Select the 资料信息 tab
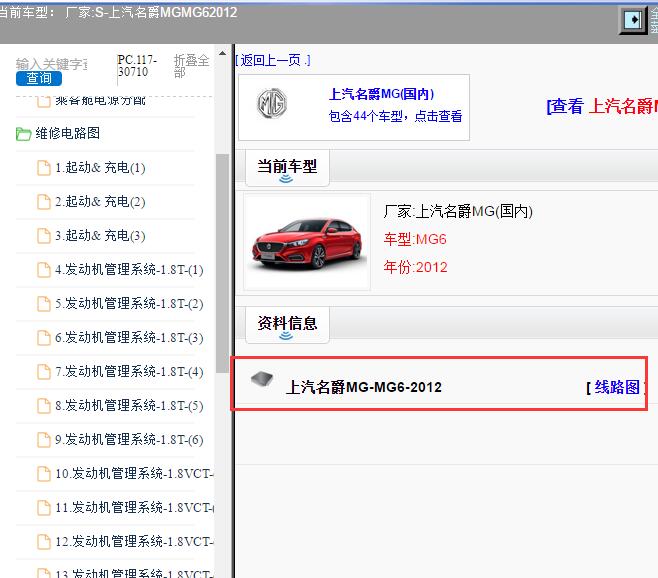This screenshot has height=578, width=658. pos(287,325)
